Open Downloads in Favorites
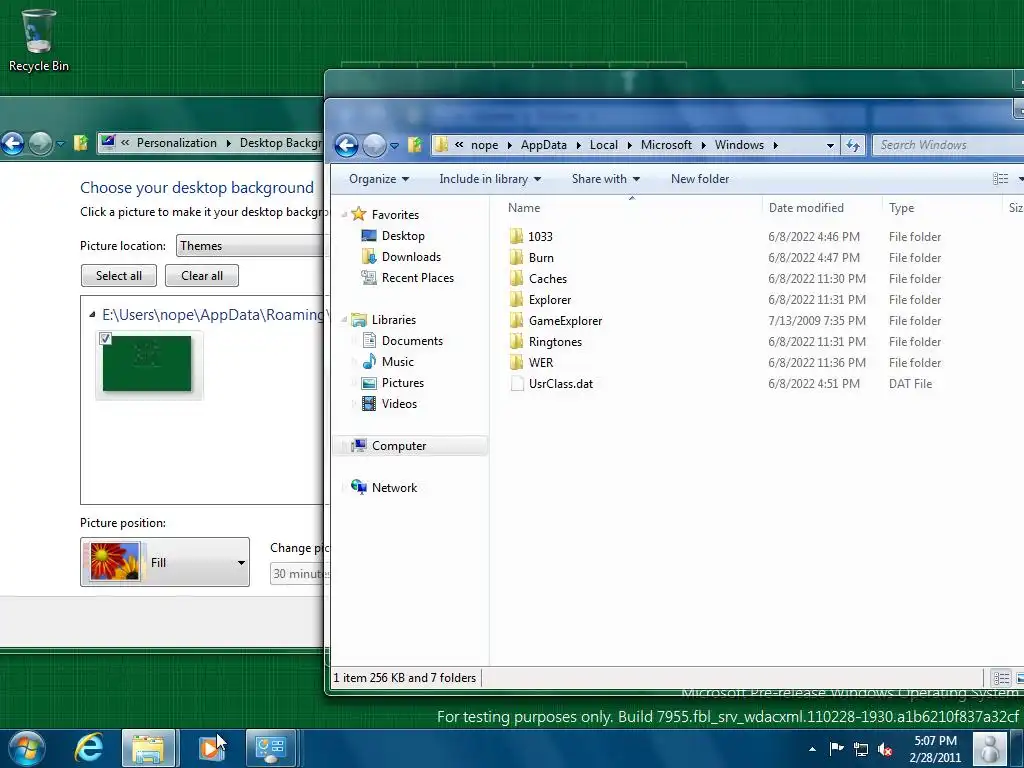Image resolution: width=1024 pixels, height=768 pixels. (411, 257)
